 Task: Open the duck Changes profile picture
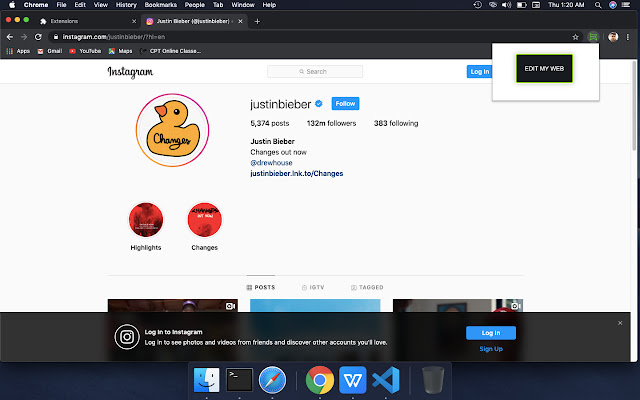click(173, 130)
